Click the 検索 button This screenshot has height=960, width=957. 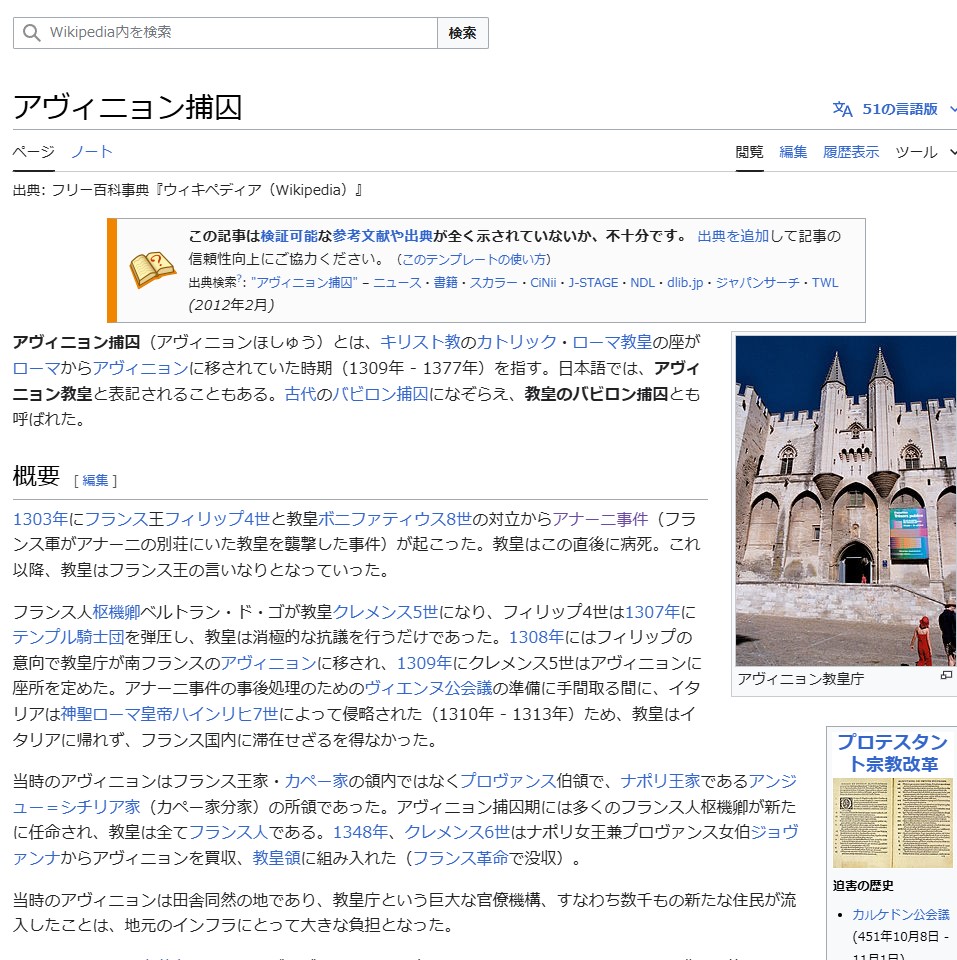pyautogui.click(x=462, y=33)
